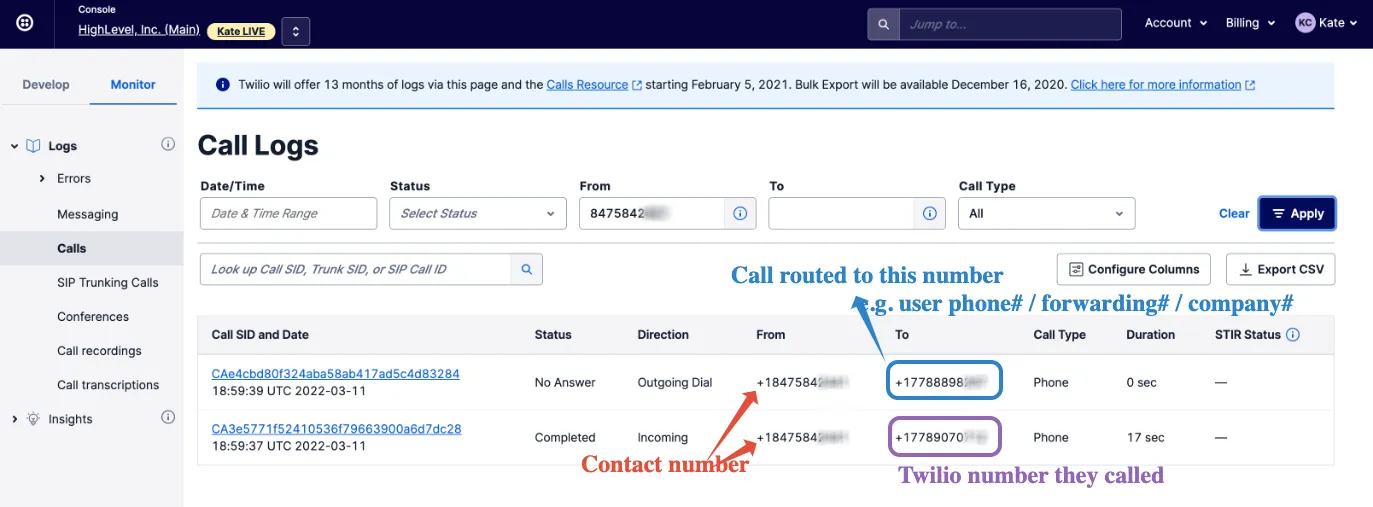
Task: Open the account switcher arrows button
Action: click(x=296, y=31)
